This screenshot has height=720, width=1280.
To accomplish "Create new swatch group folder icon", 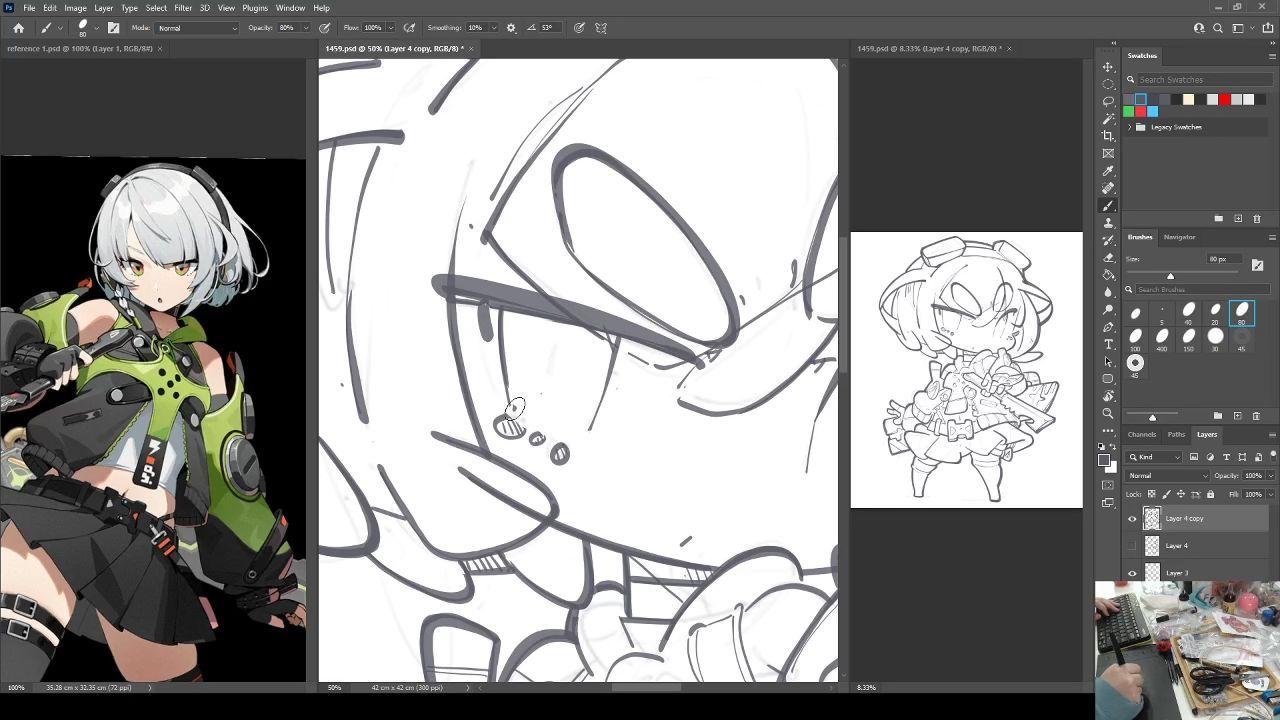I will click(x=1219, y=218).
